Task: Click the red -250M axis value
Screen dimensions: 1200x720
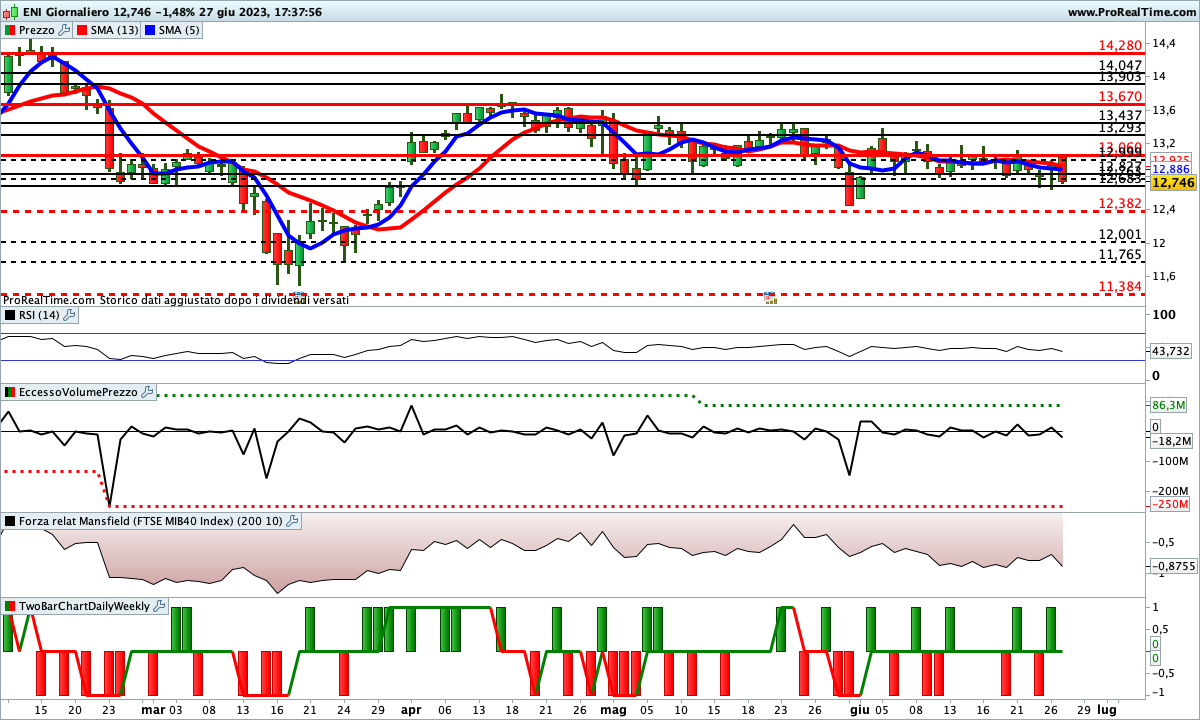Action: tap(1170, 505)
